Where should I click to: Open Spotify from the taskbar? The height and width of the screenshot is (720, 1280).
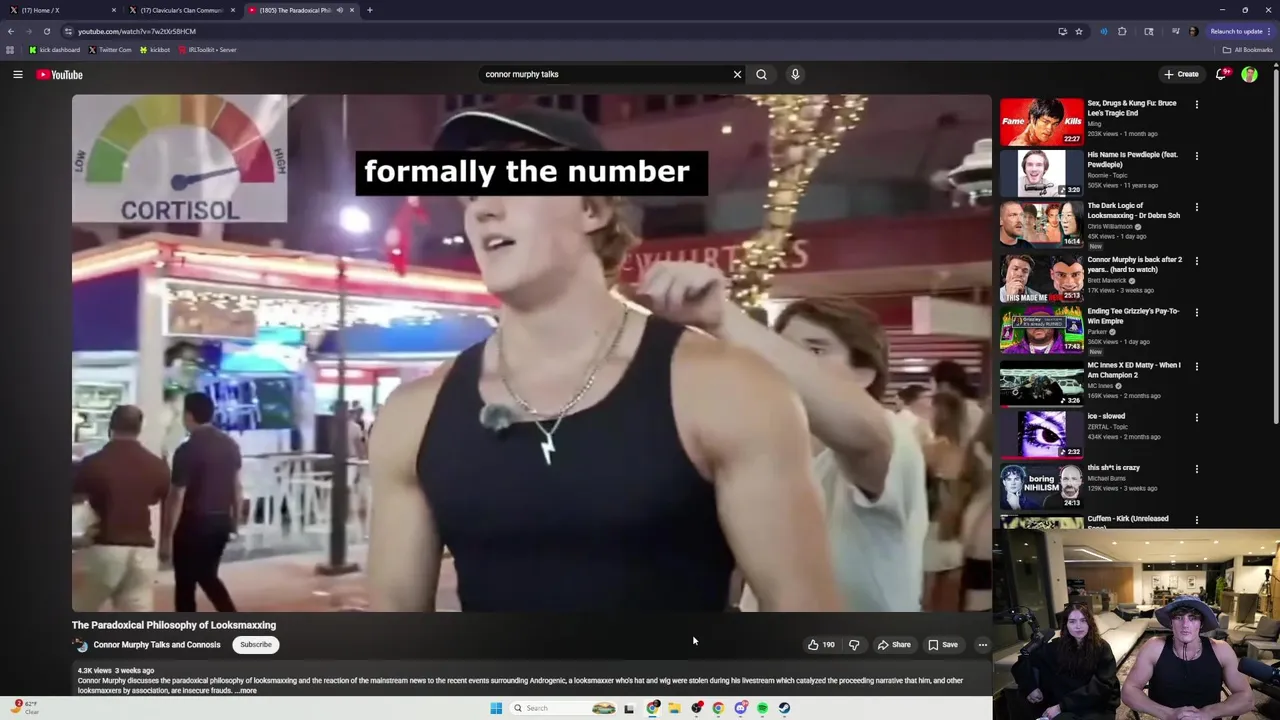[x=762, y=708]
